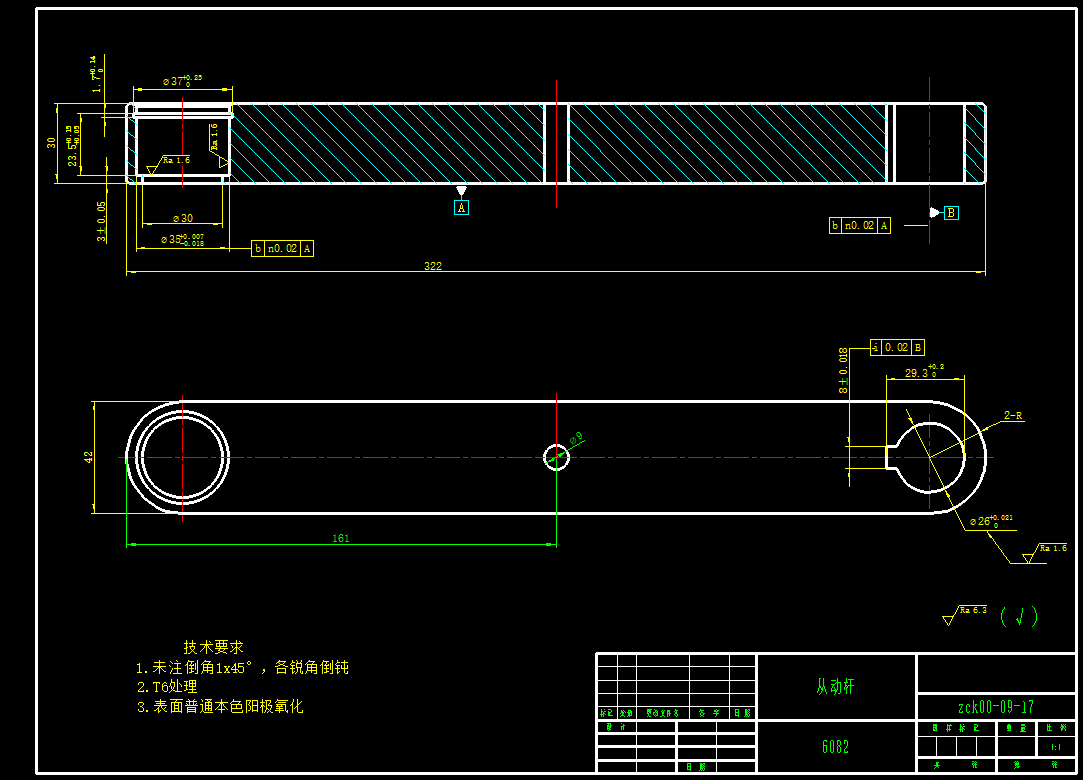Select horizontal Ra 1.6 symbol in left bore
Image resolution: width=1083 pixels, height=780 pixels.
168,164
